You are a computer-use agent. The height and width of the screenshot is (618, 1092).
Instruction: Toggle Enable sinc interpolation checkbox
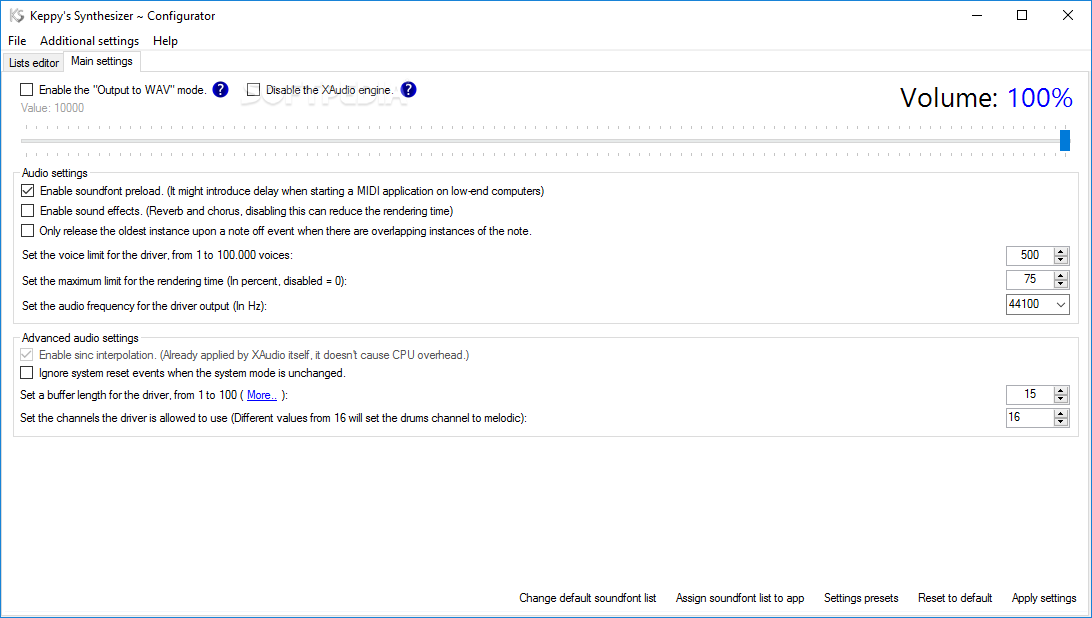[27, 355]
